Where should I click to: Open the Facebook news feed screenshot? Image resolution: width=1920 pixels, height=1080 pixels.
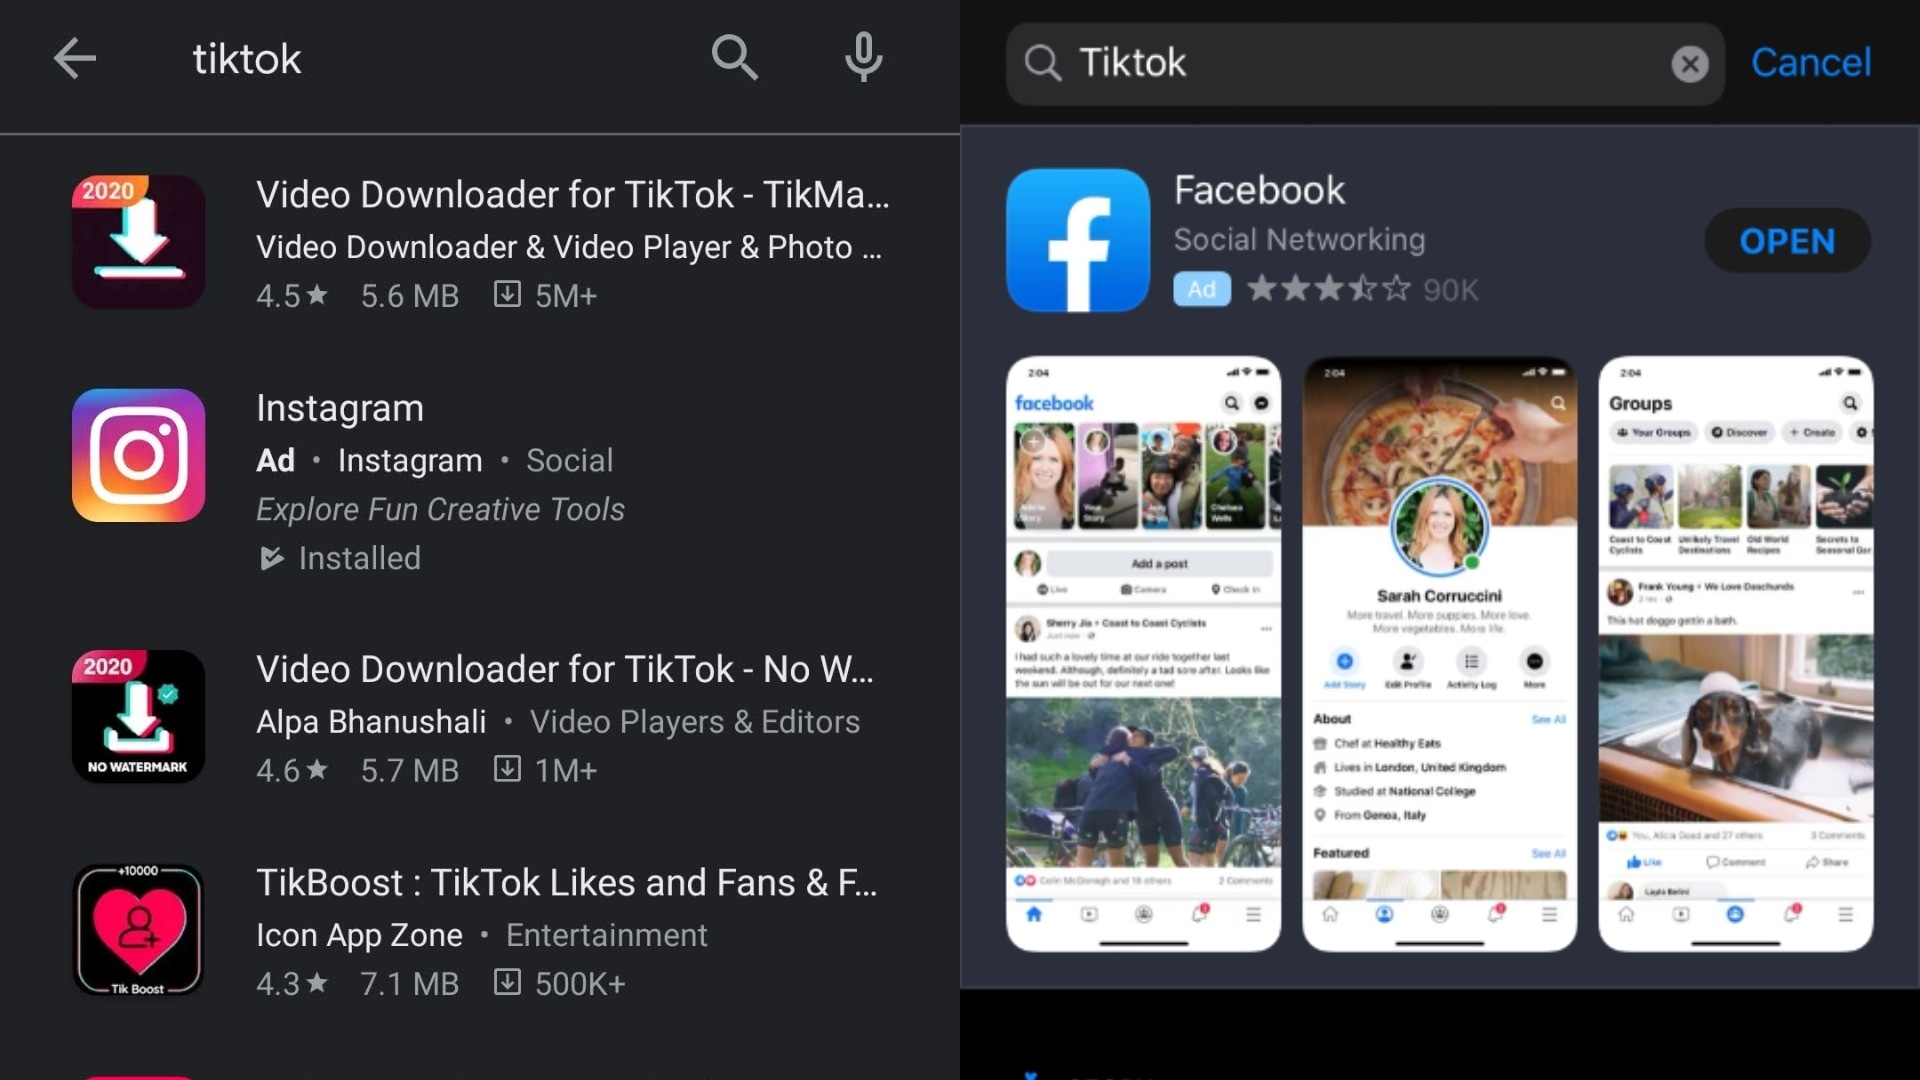tap(1143, 653)
